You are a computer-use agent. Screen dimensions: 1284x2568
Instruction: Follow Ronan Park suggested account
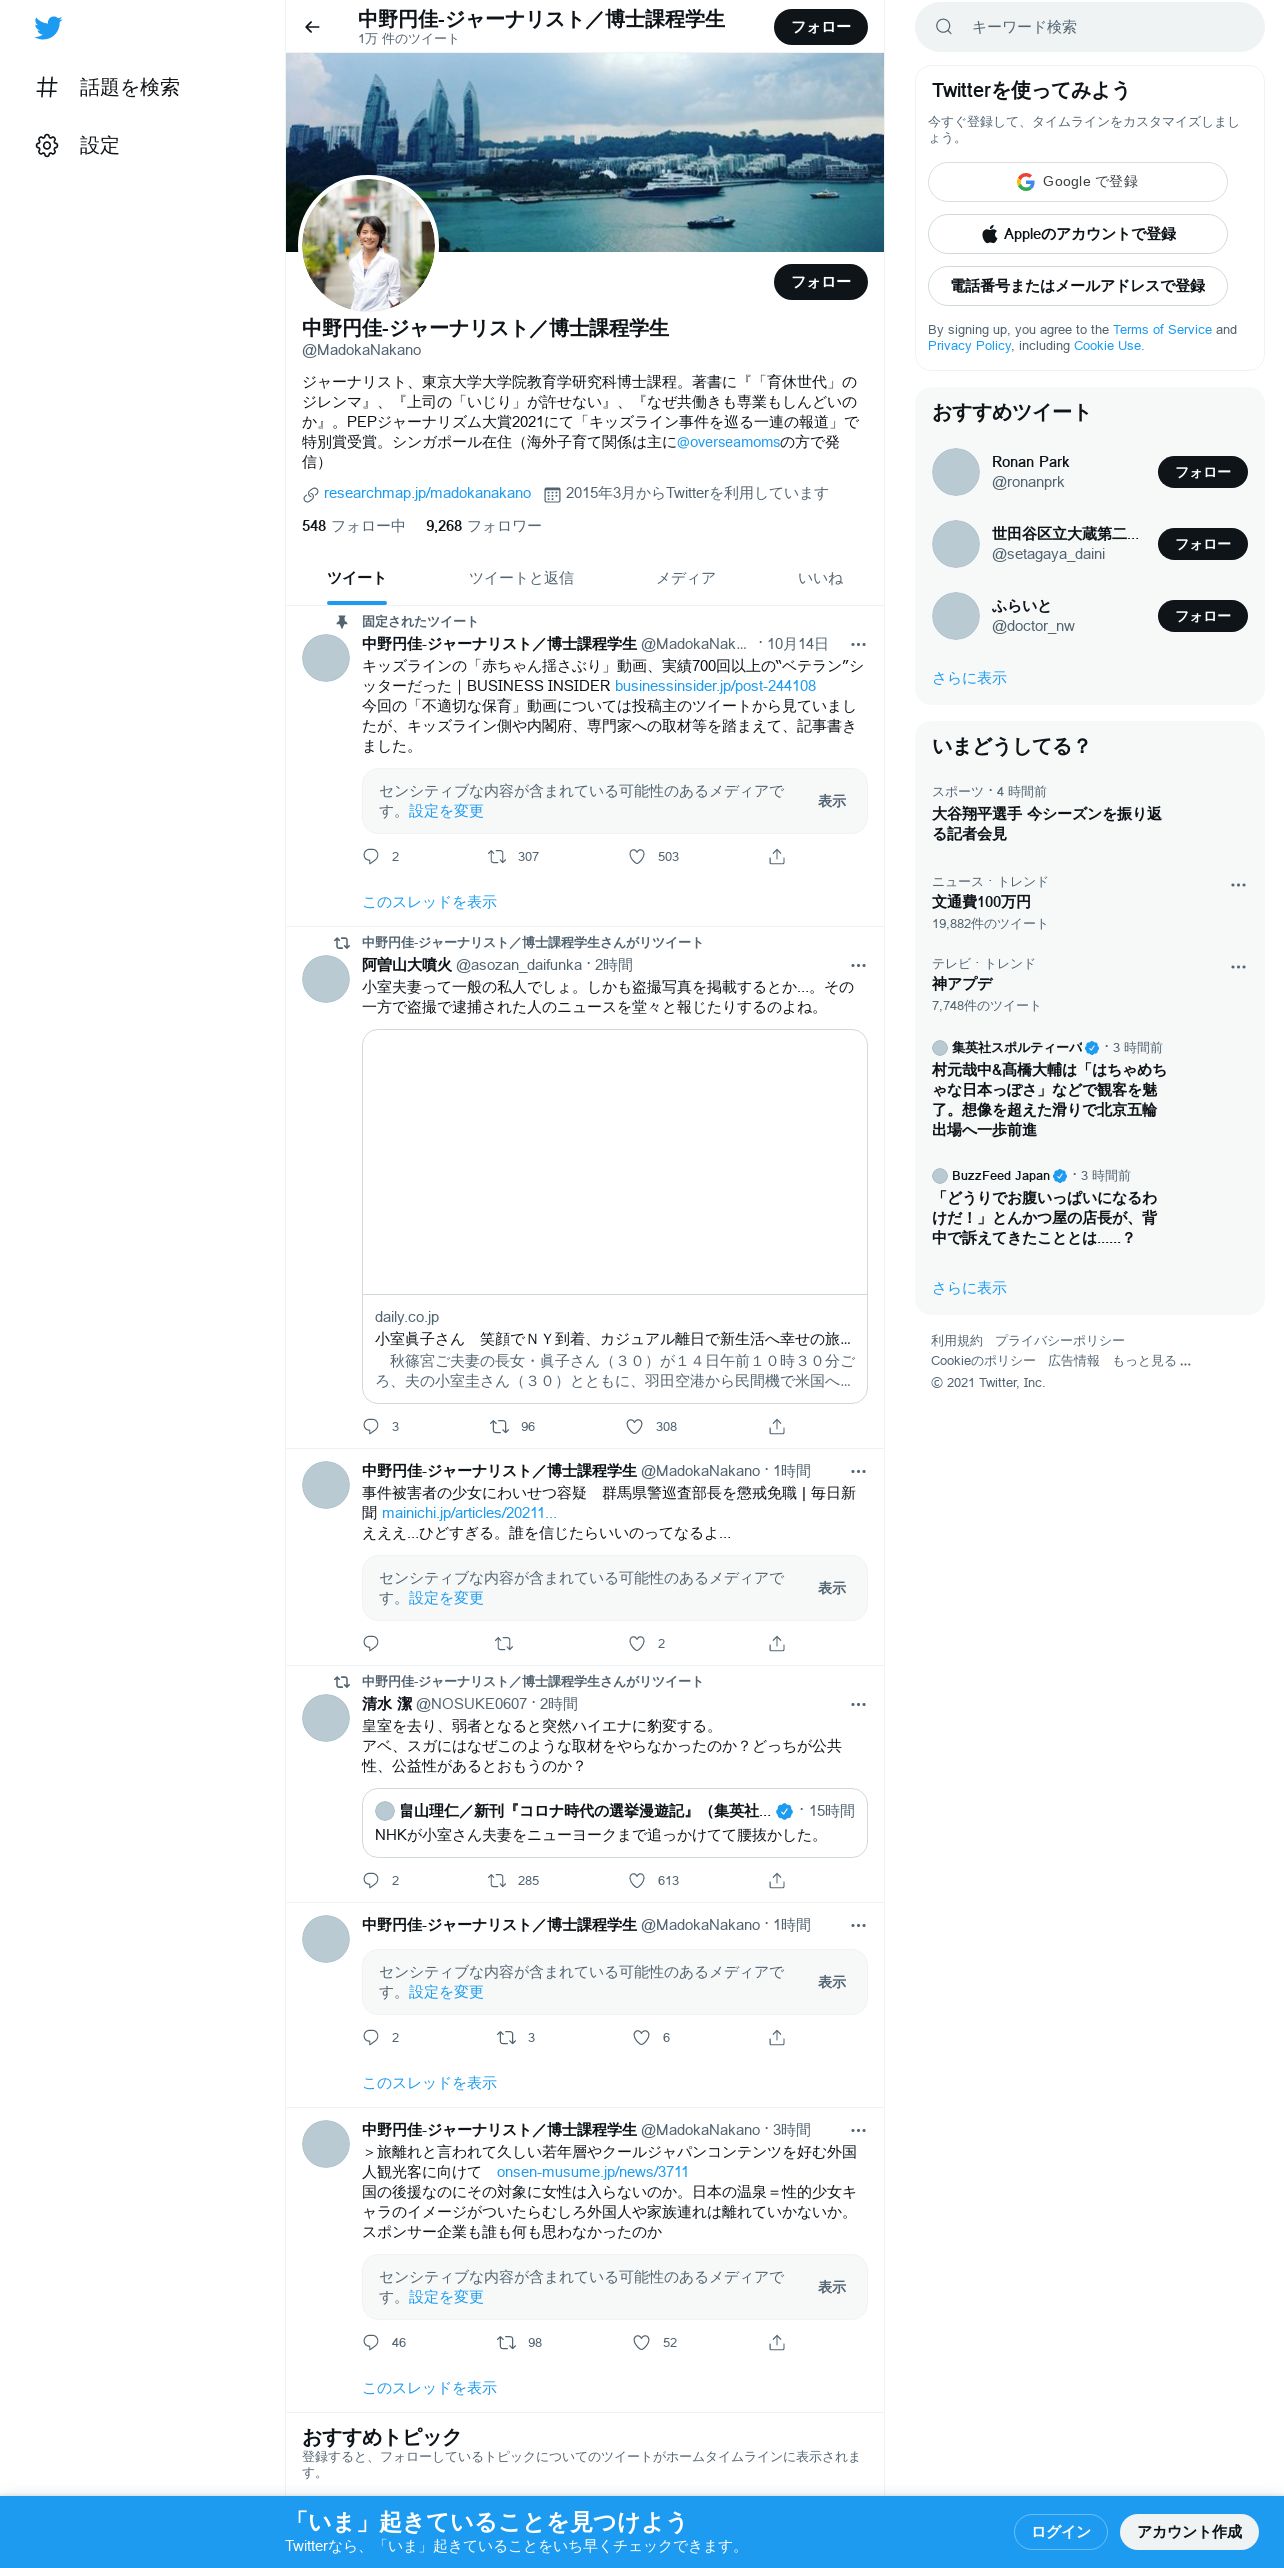pos(1203,472)
